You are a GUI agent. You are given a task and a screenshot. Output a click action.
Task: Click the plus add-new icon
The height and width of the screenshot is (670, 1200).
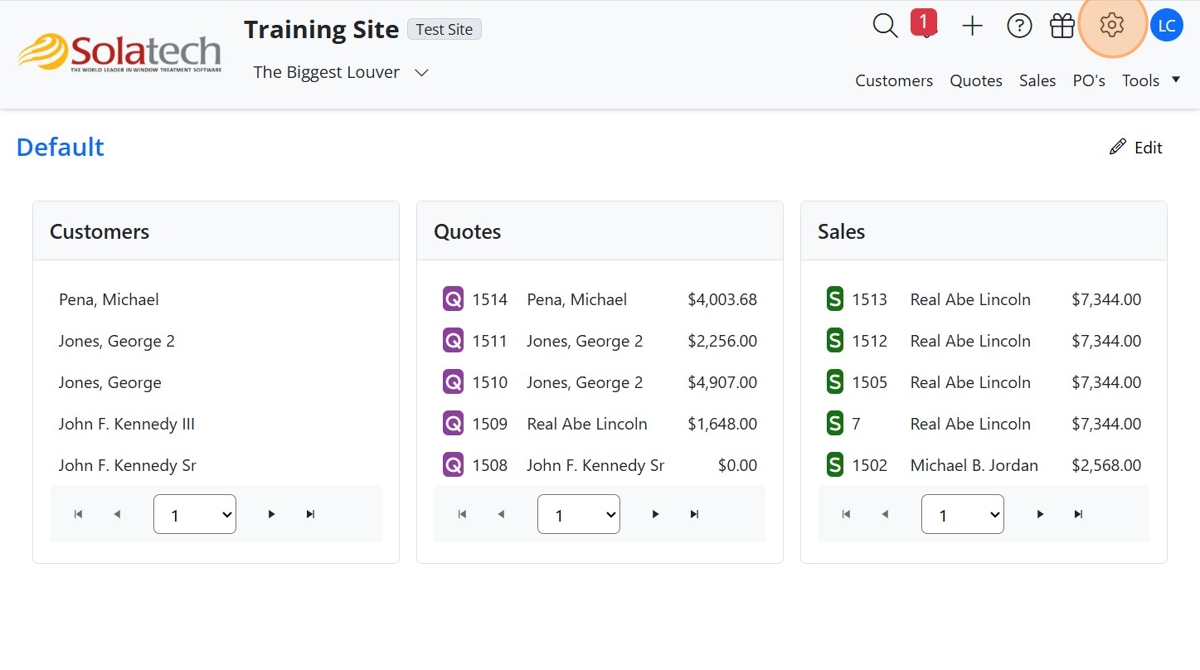[972, 26]
